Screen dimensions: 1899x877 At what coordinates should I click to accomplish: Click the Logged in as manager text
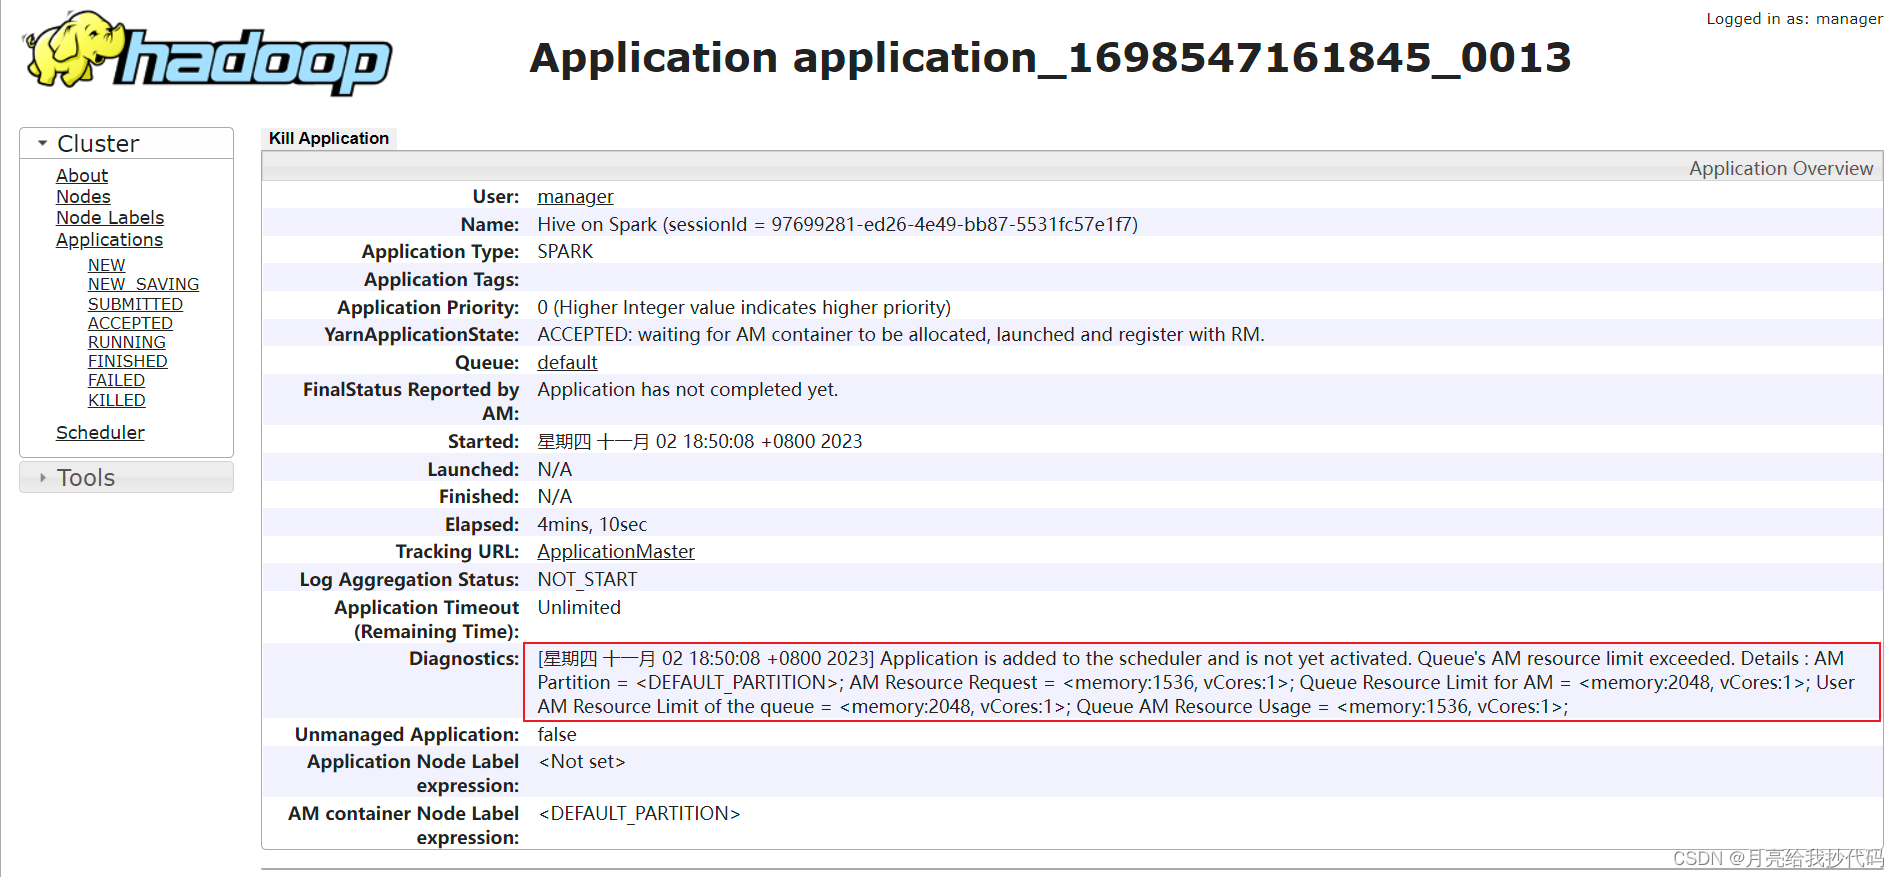[1794, 19]
